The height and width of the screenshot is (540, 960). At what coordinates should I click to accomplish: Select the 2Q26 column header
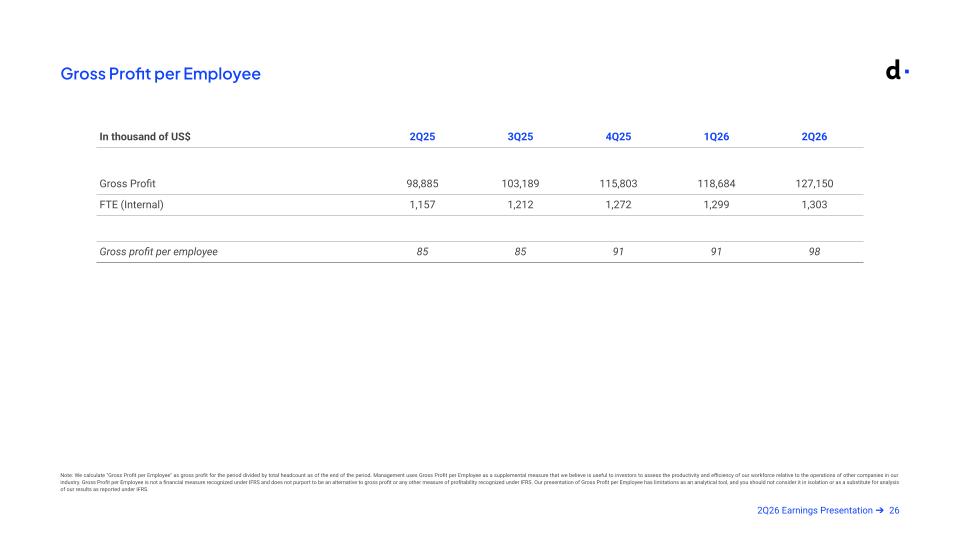[x=814, y=137]
